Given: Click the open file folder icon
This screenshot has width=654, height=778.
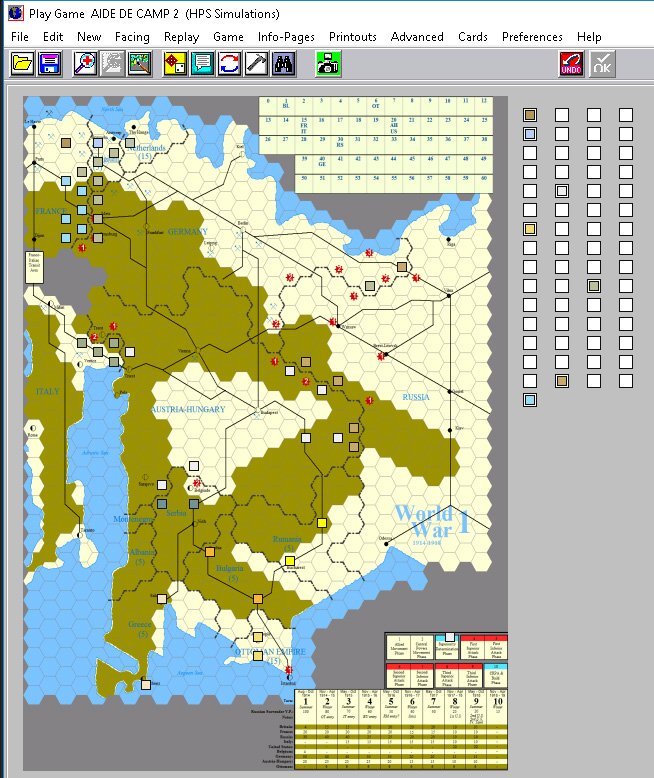Looking at the screenshot, I should pos(22,63).
